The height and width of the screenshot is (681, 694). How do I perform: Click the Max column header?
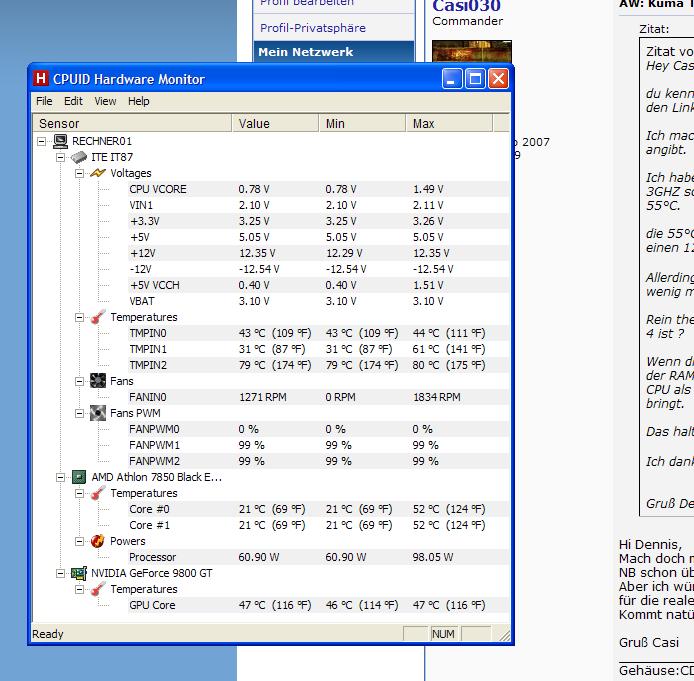point(449,123)
